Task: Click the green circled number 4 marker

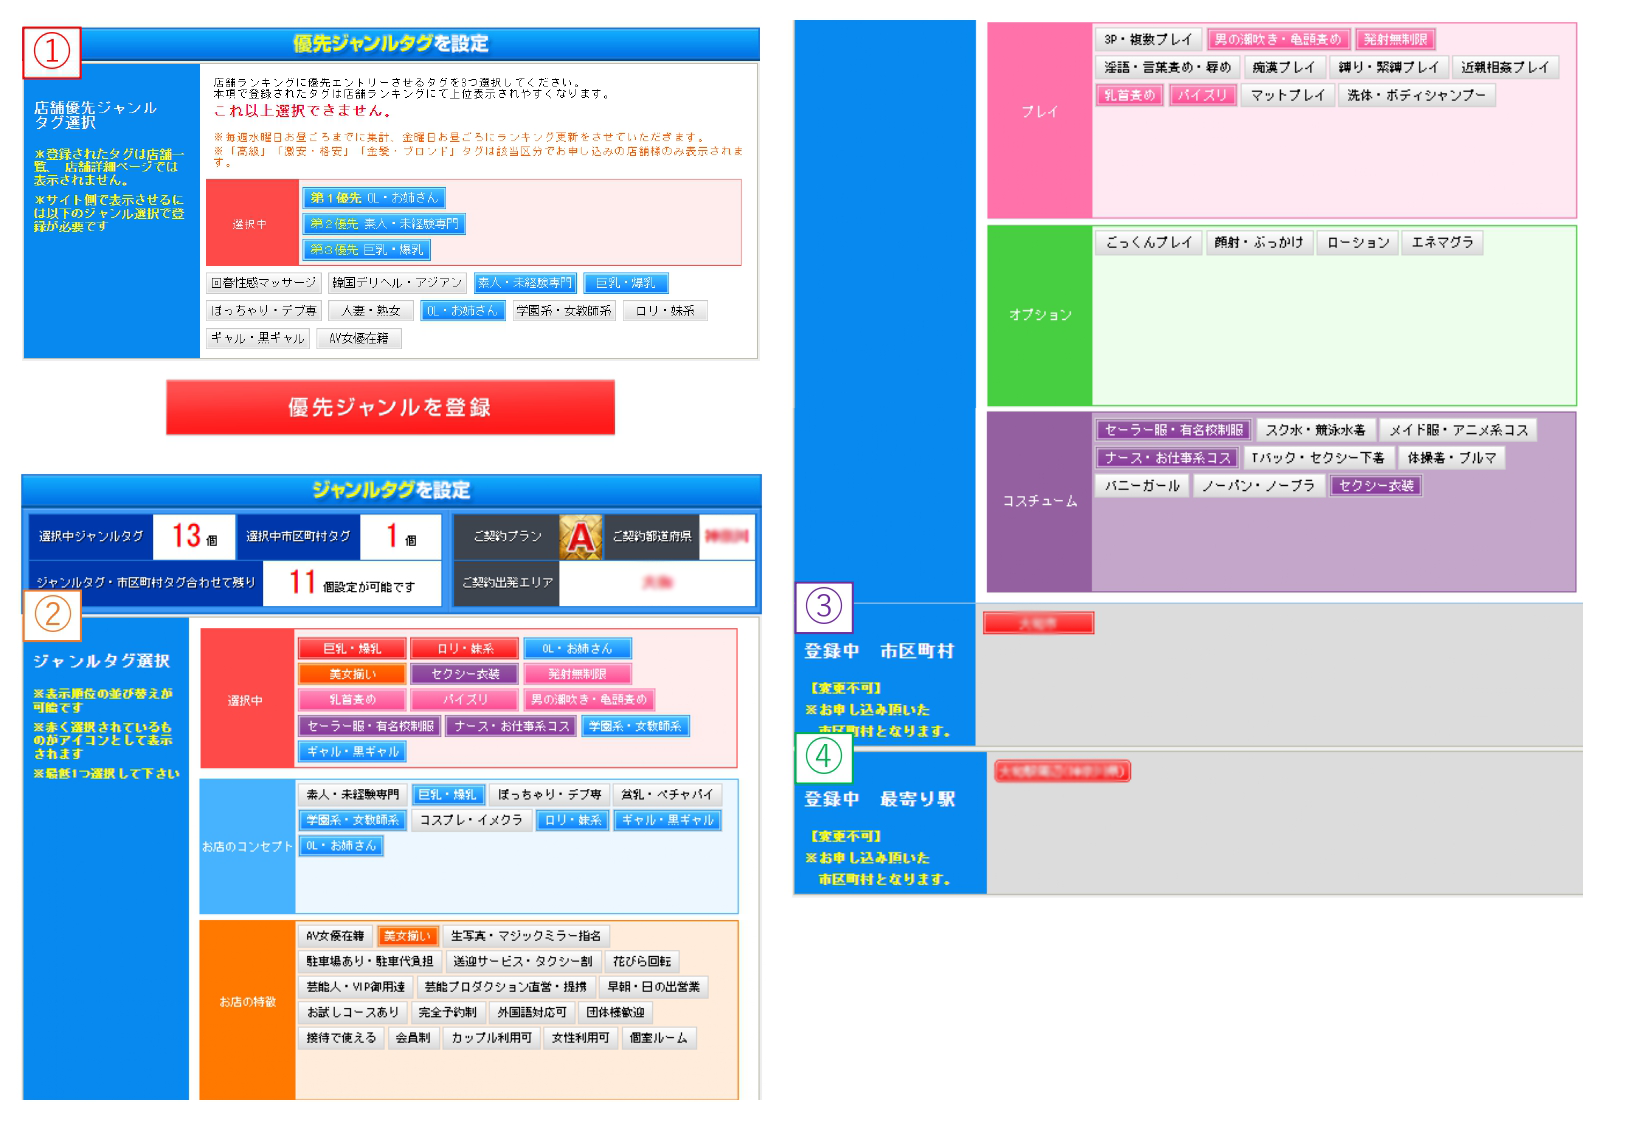Action: [x=823, y=757]
